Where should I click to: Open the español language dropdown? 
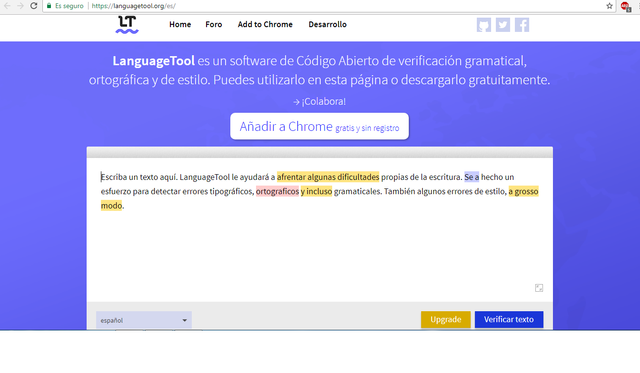(144, 320)
